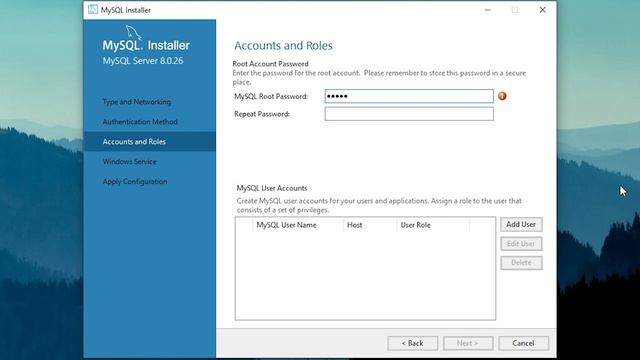Focus the Repeat Password field

coord(409,114)
